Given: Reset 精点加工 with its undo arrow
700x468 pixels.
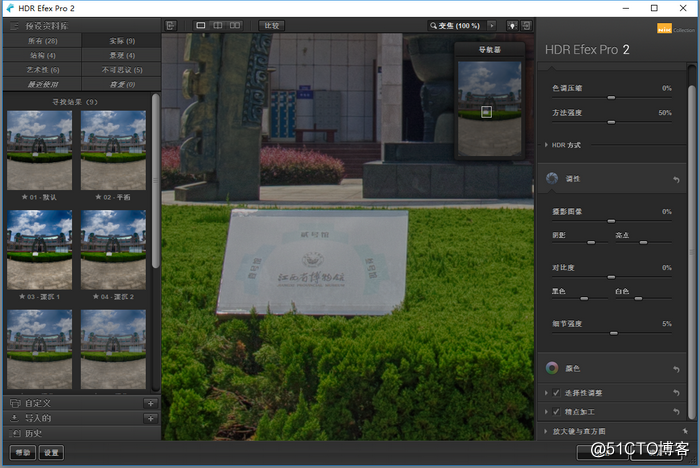Looking at the screenshot, I should click(676, 412).
